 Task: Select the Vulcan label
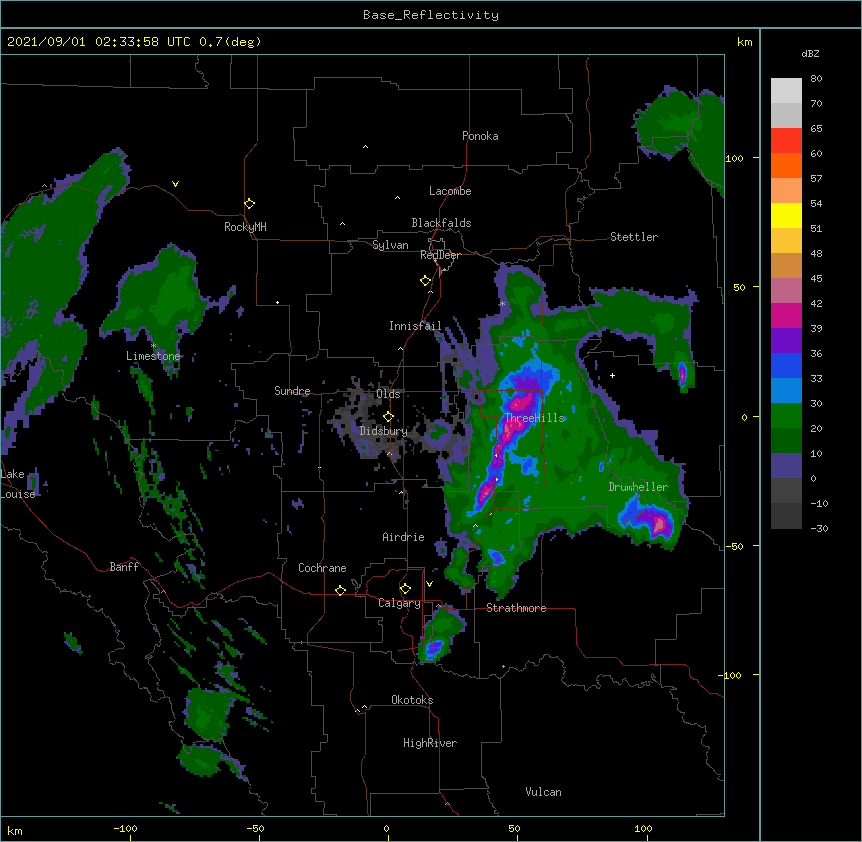[x=543, y=792]
